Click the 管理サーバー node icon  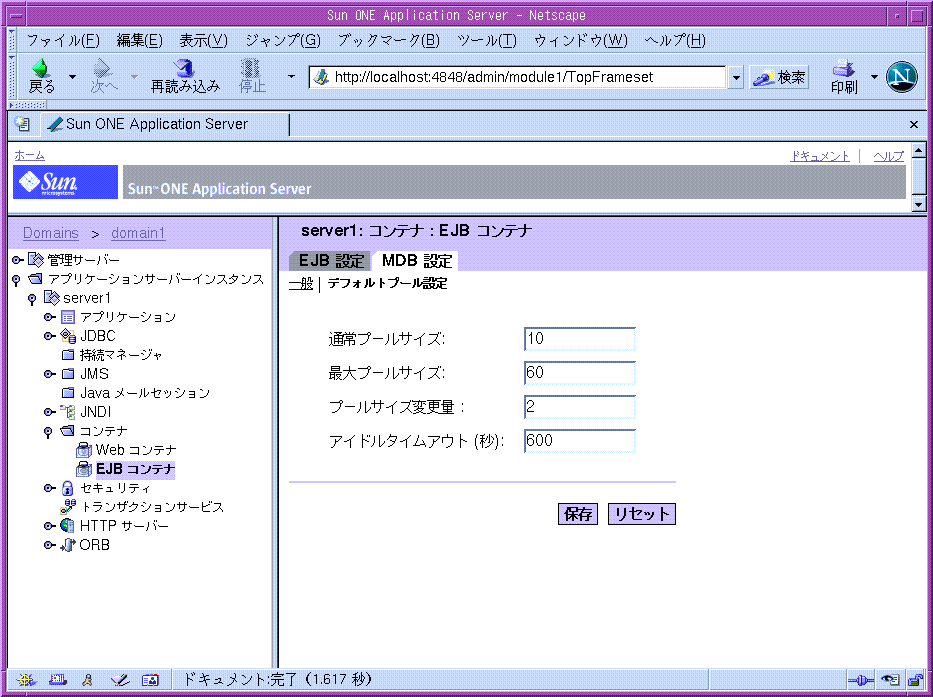(36, 260)
